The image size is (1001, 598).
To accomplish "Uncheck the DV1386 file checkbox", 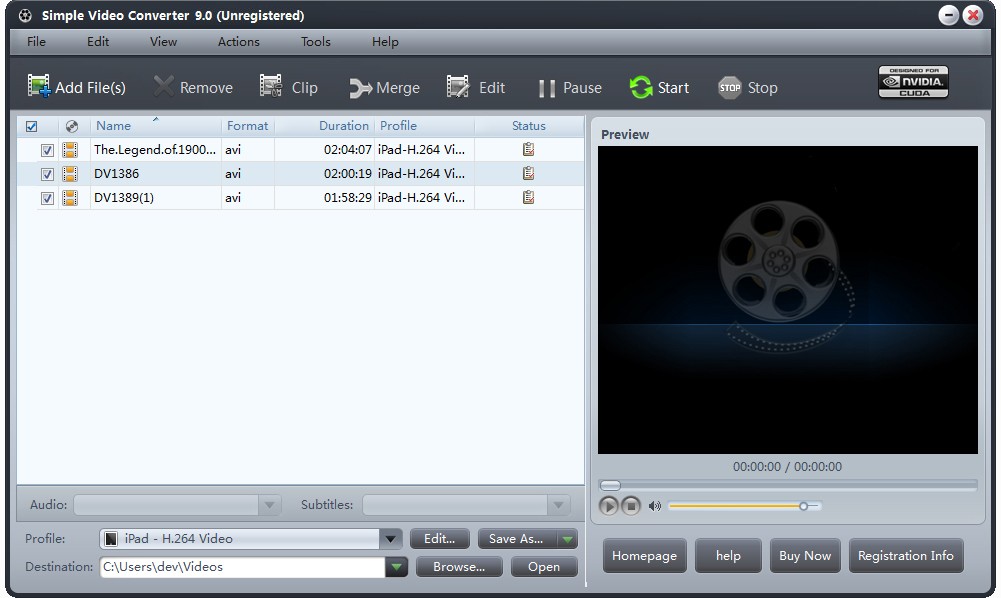I will tap(47, 174).
